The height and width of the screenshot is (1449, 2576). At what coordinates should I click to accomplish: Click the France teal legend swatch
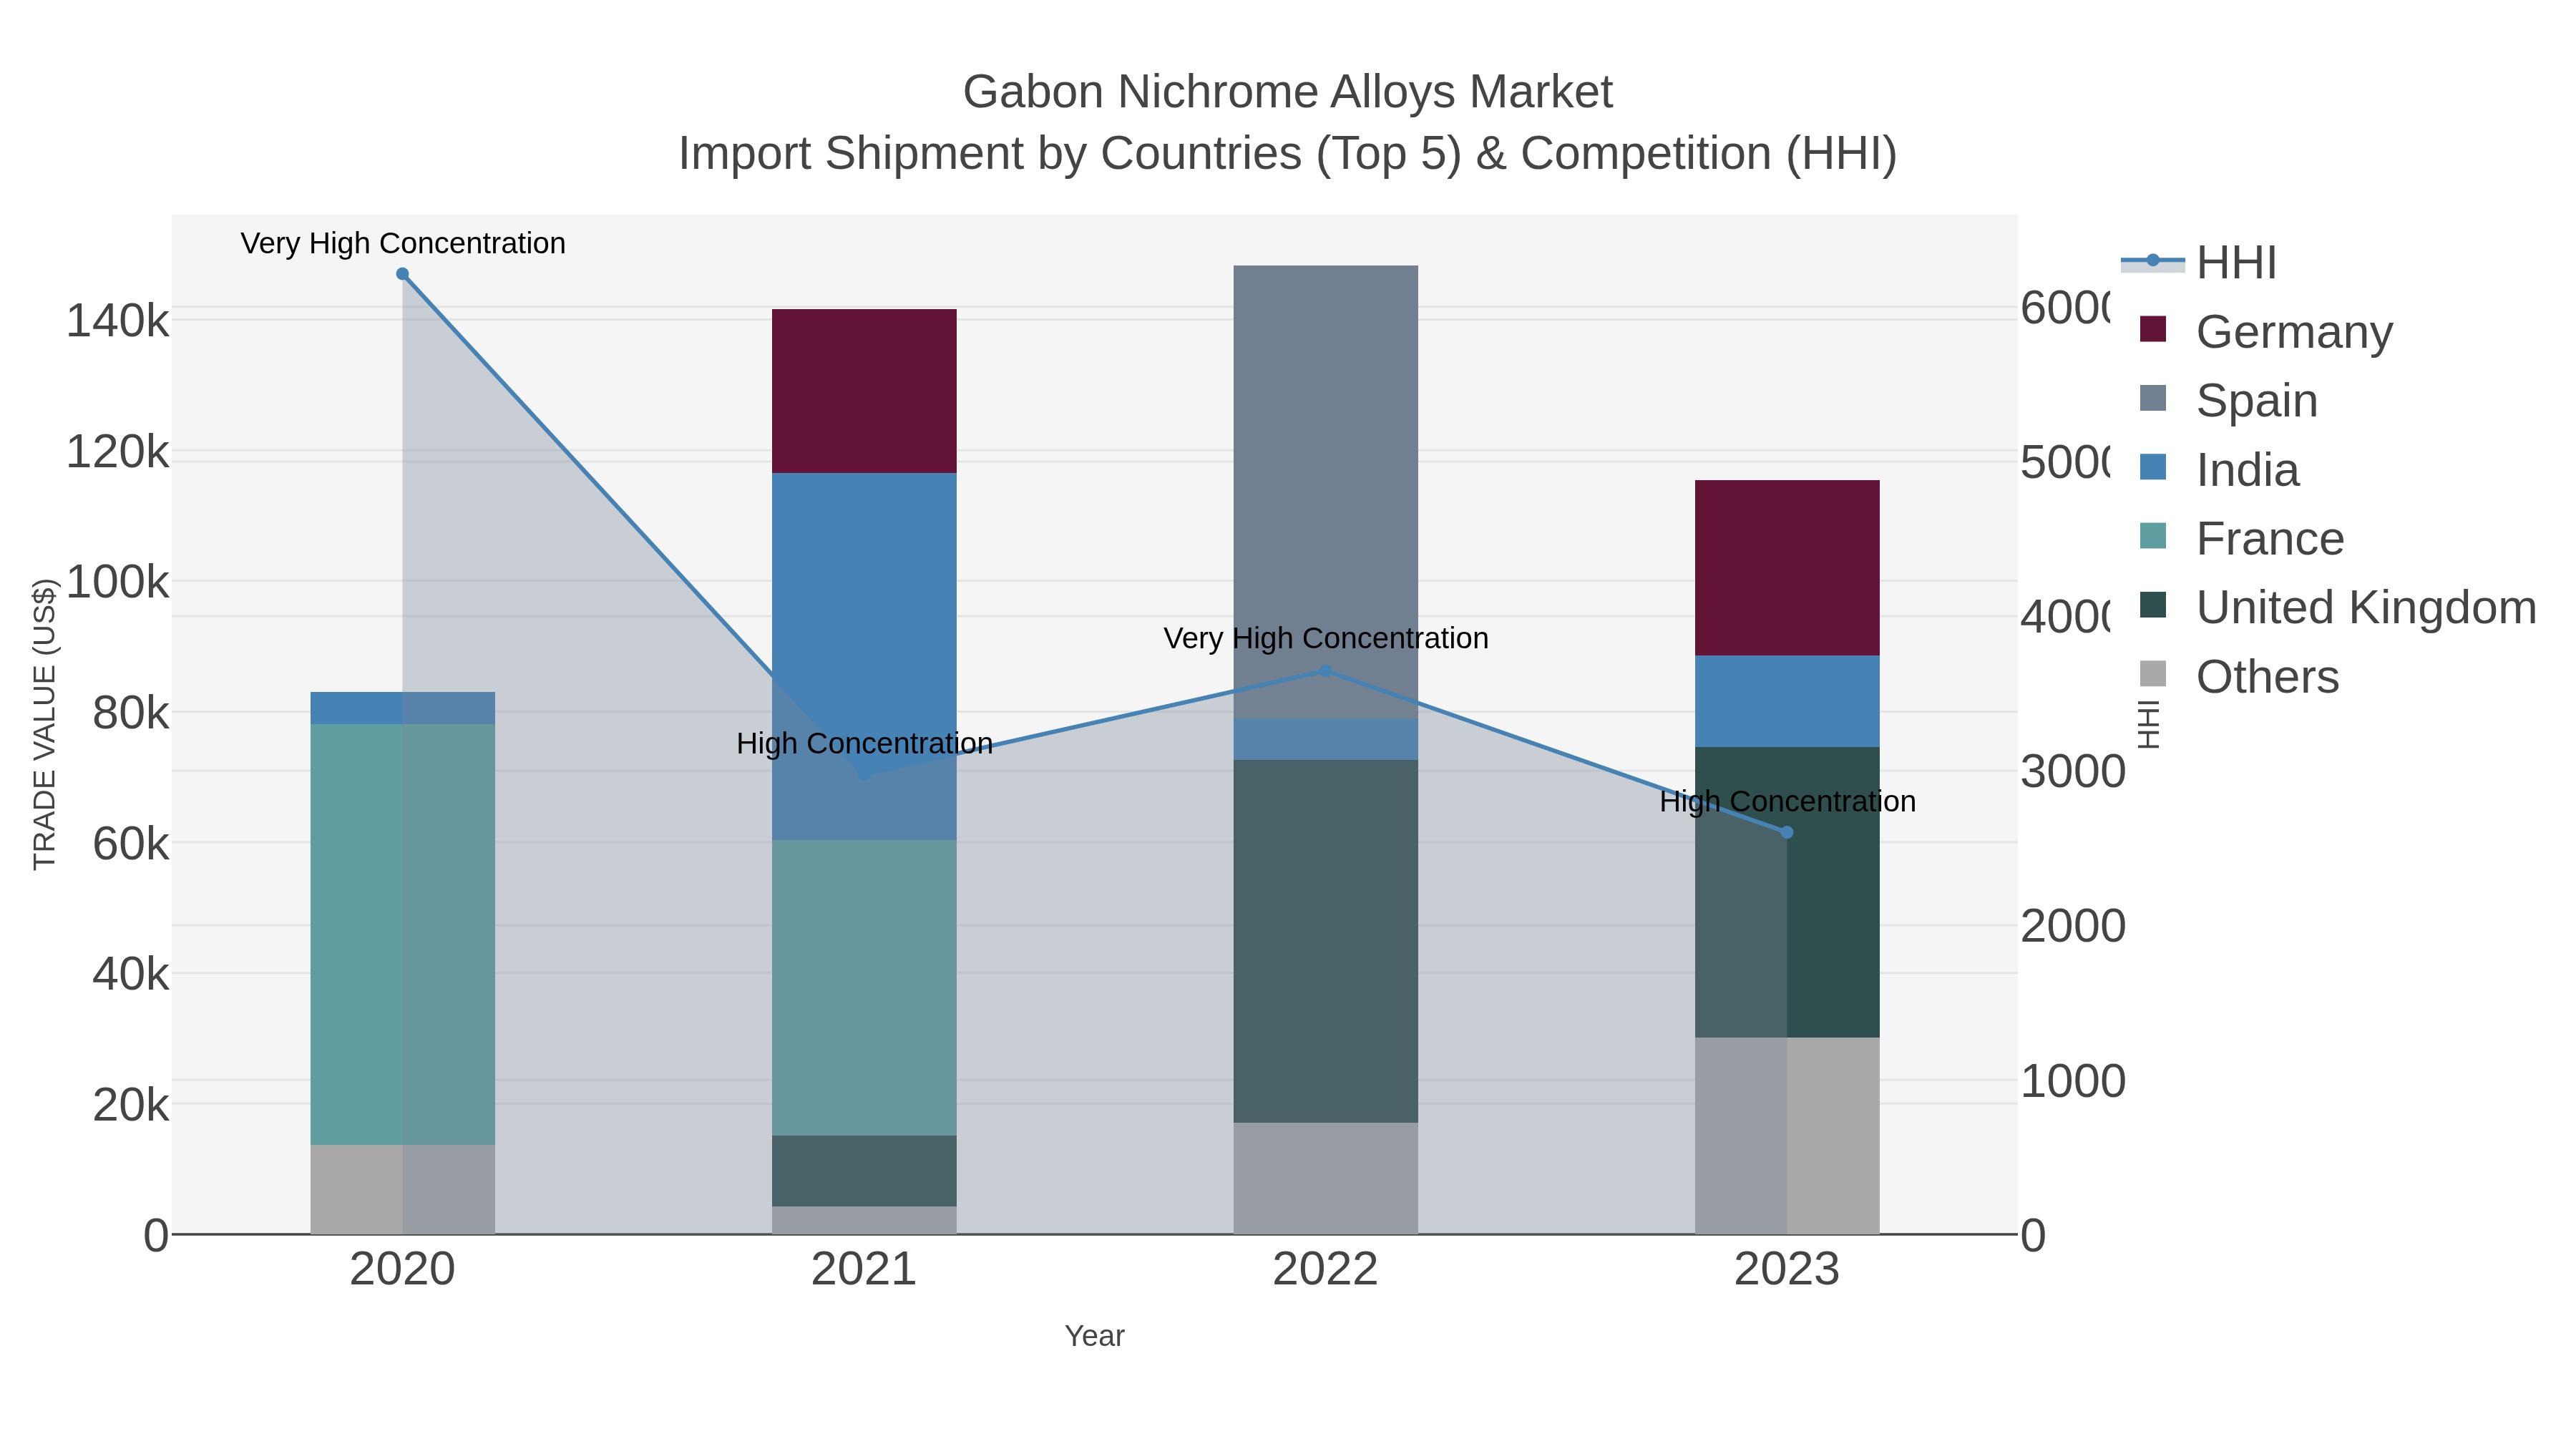click(2153, 536)
